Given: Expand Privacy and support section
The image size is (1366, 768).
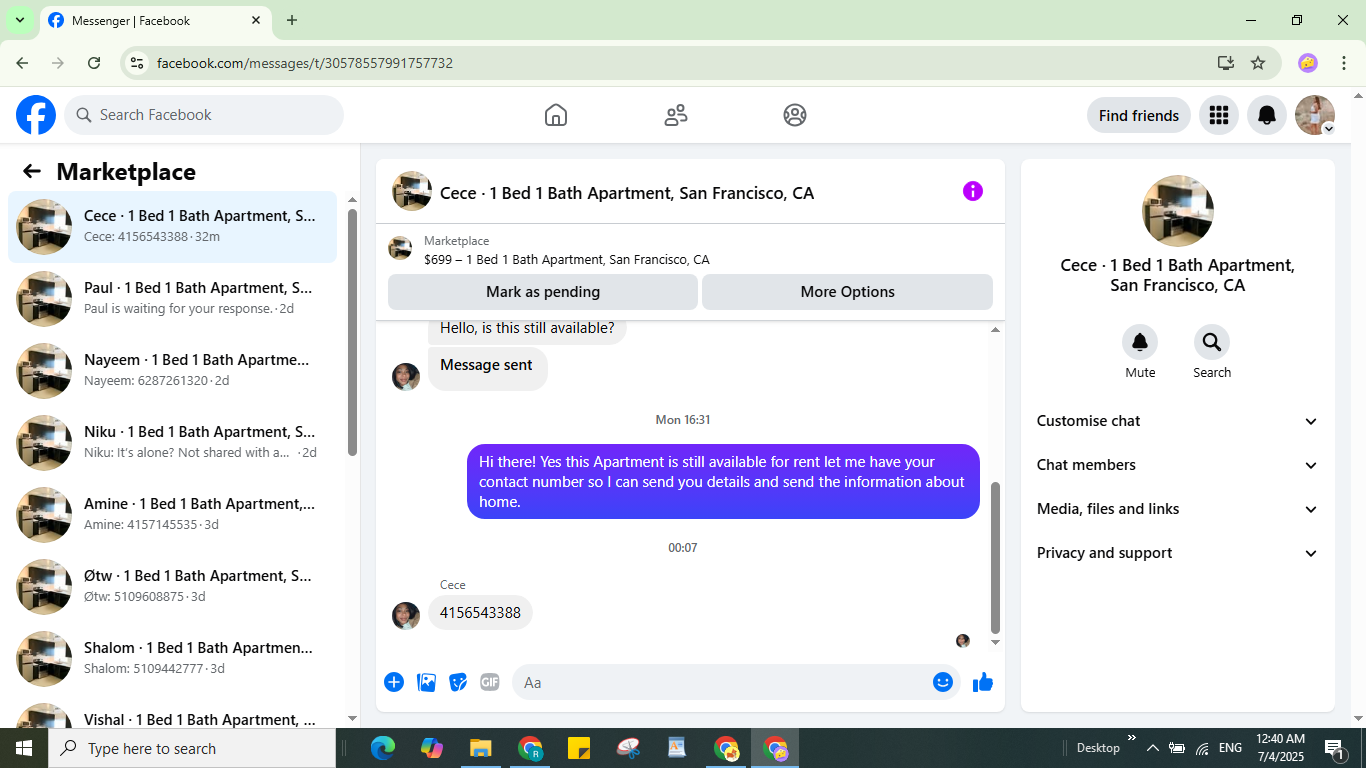Looking at the screenshot, I should (x=1177, y=553).
